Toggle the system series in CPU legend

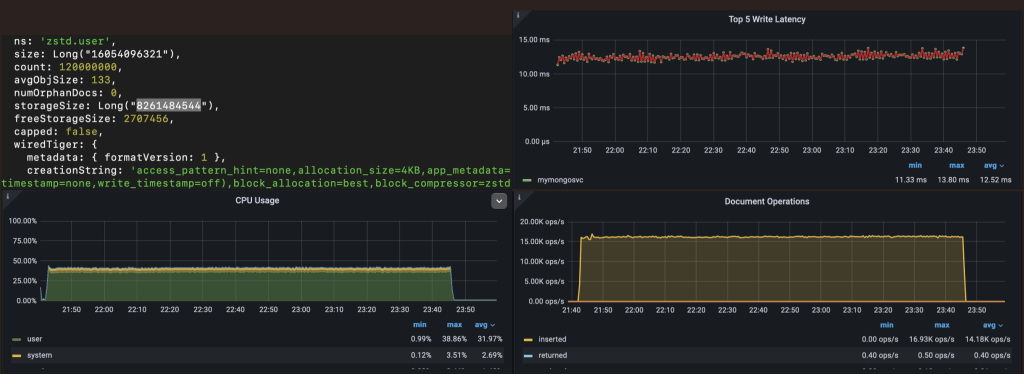pos(39,355)
